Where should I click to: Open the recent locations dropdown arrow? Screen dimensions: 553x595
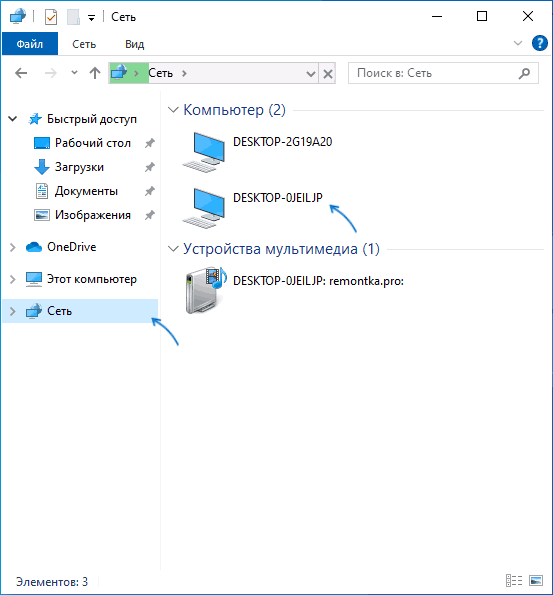pos(74,72)
